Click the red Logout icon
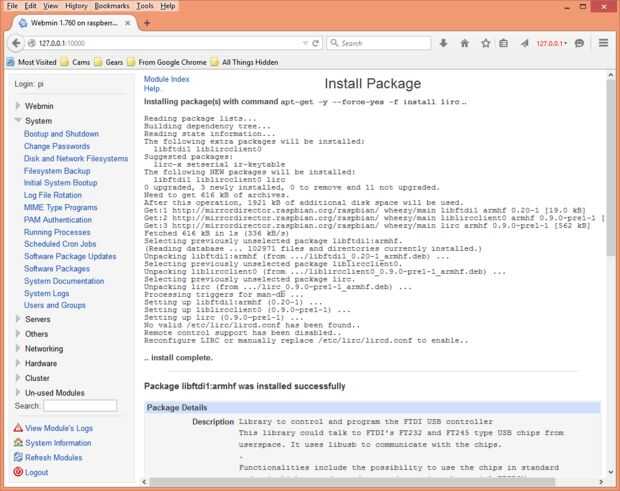This screenshot has height=491, width=620. pos(18,472)
